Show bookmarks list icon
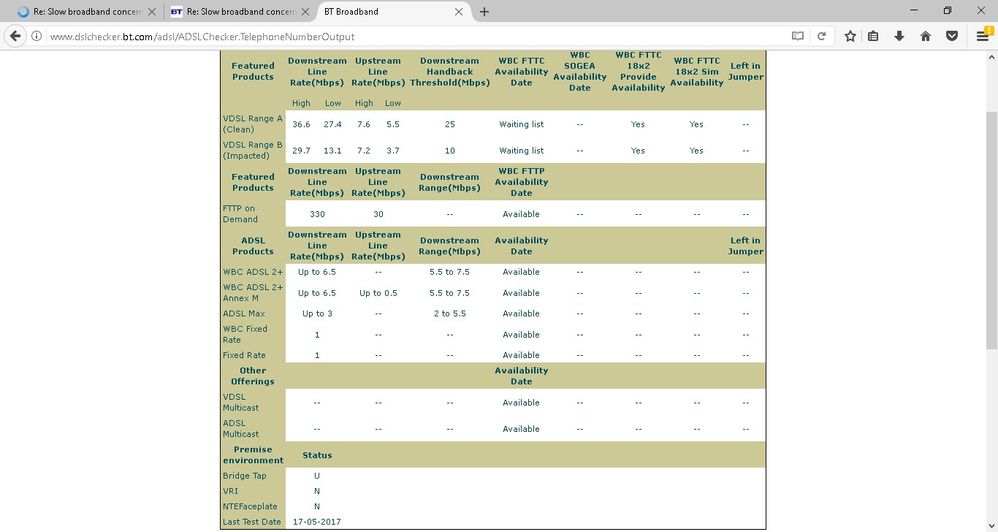The image size is (998, 532). click(873, 36)
